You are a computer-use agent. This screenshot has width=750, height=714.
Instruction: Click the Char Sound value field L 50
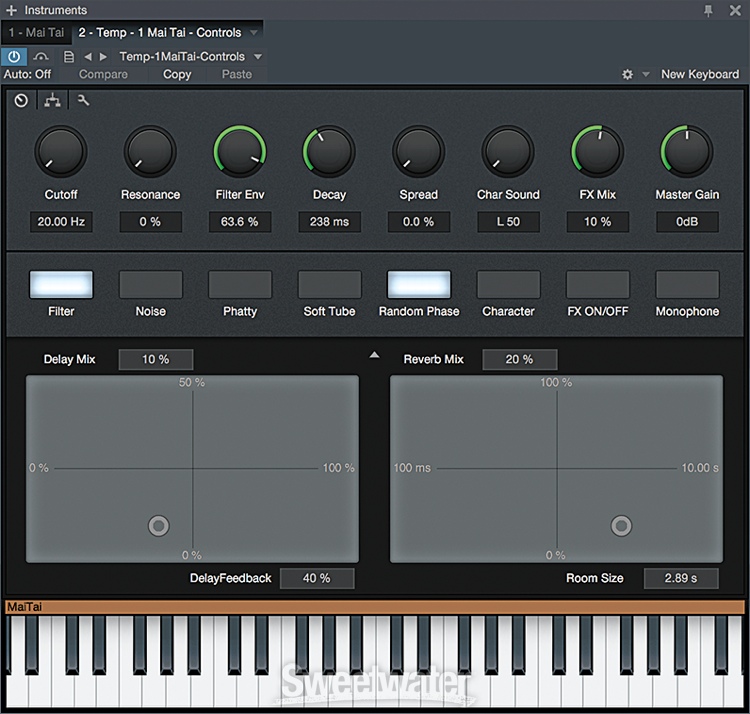click(x=508, y=222)
